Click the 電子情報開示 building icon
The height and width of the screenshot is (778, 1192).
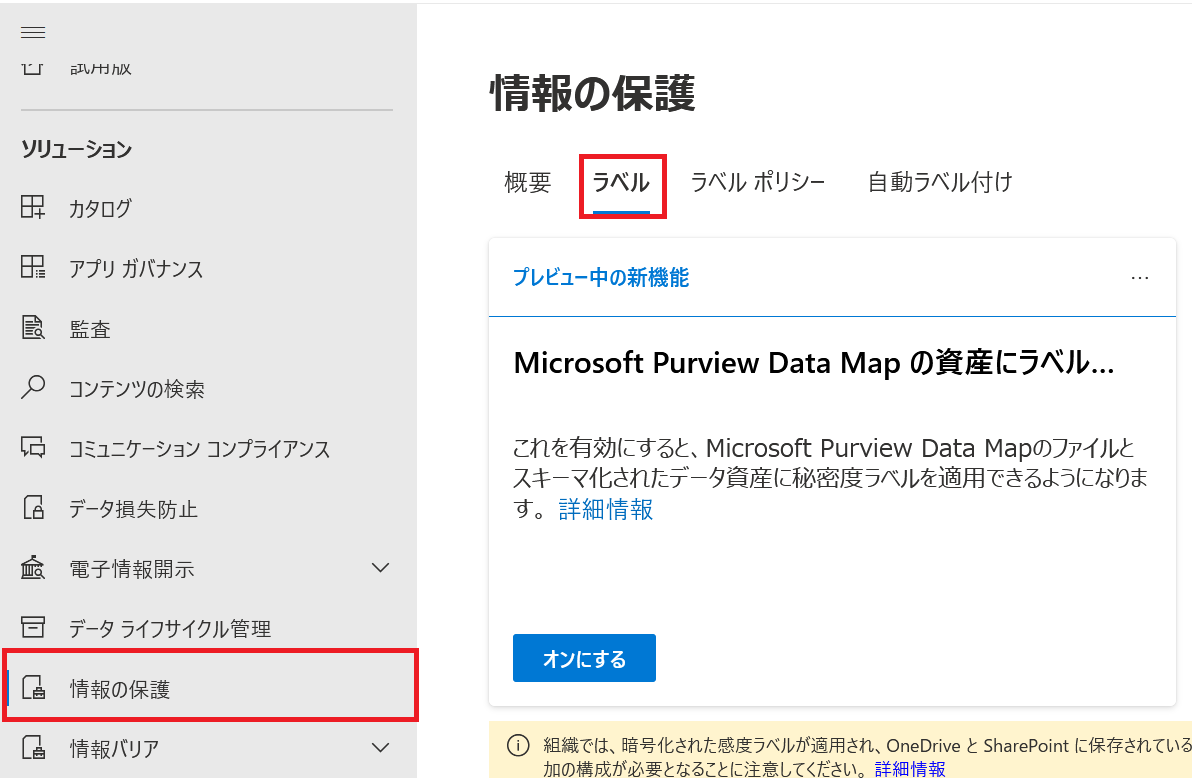pyautogui.click(x=33, y=567)
